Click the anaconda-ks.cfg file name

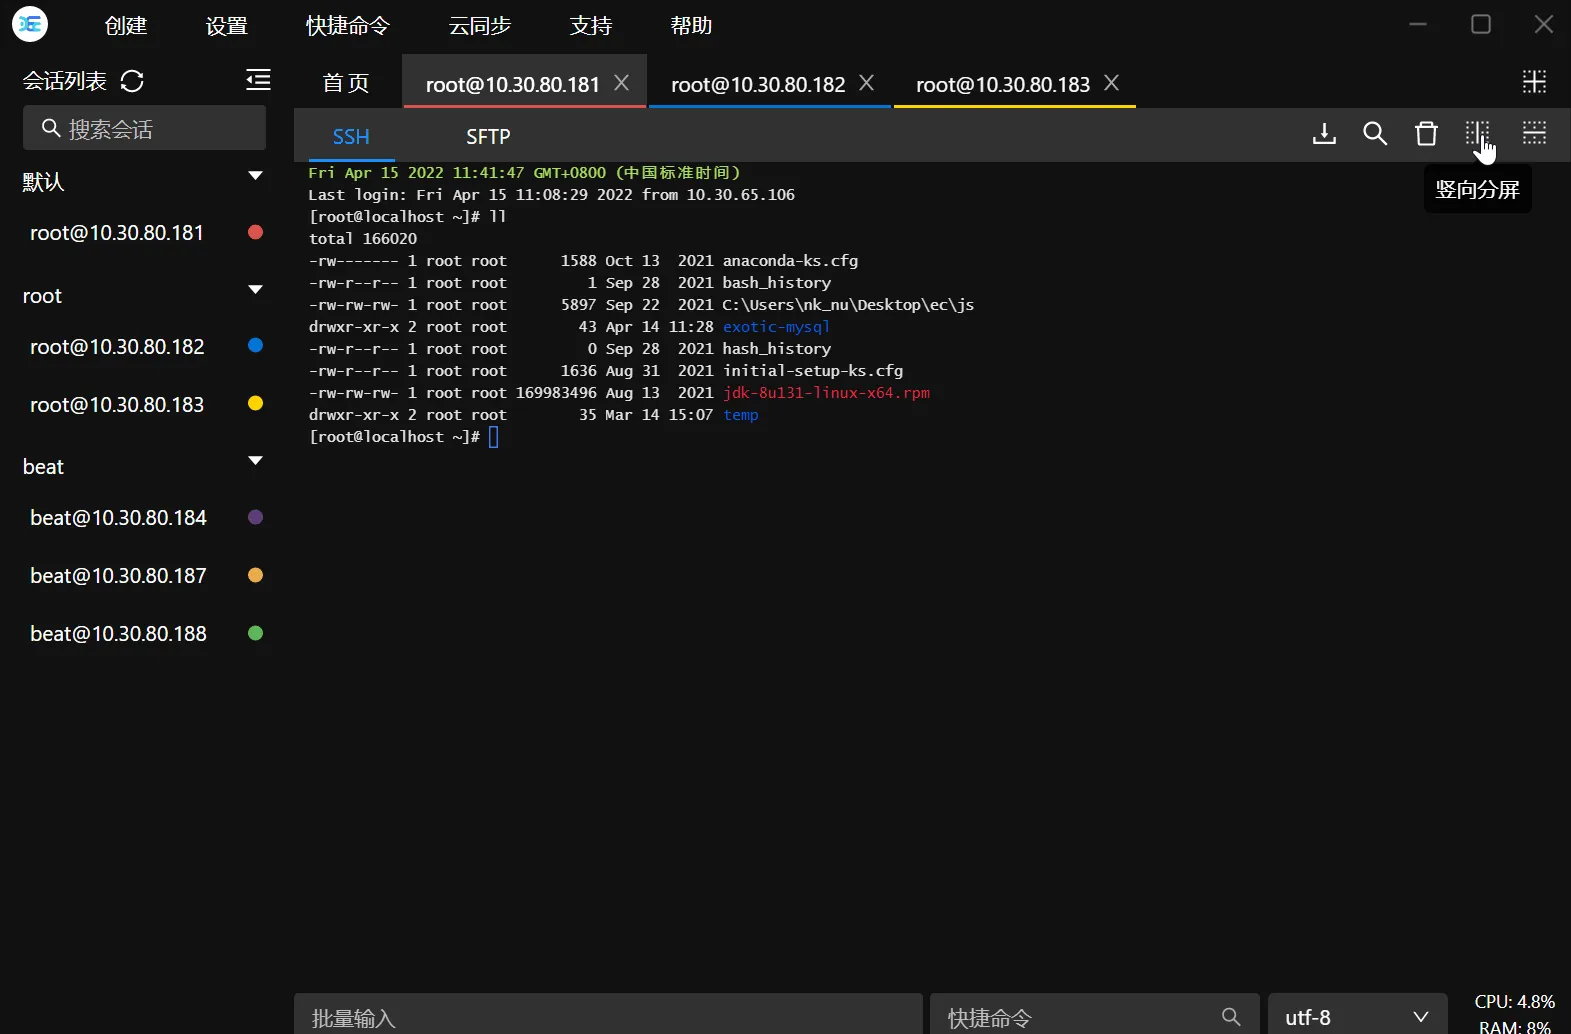point(790,261)
